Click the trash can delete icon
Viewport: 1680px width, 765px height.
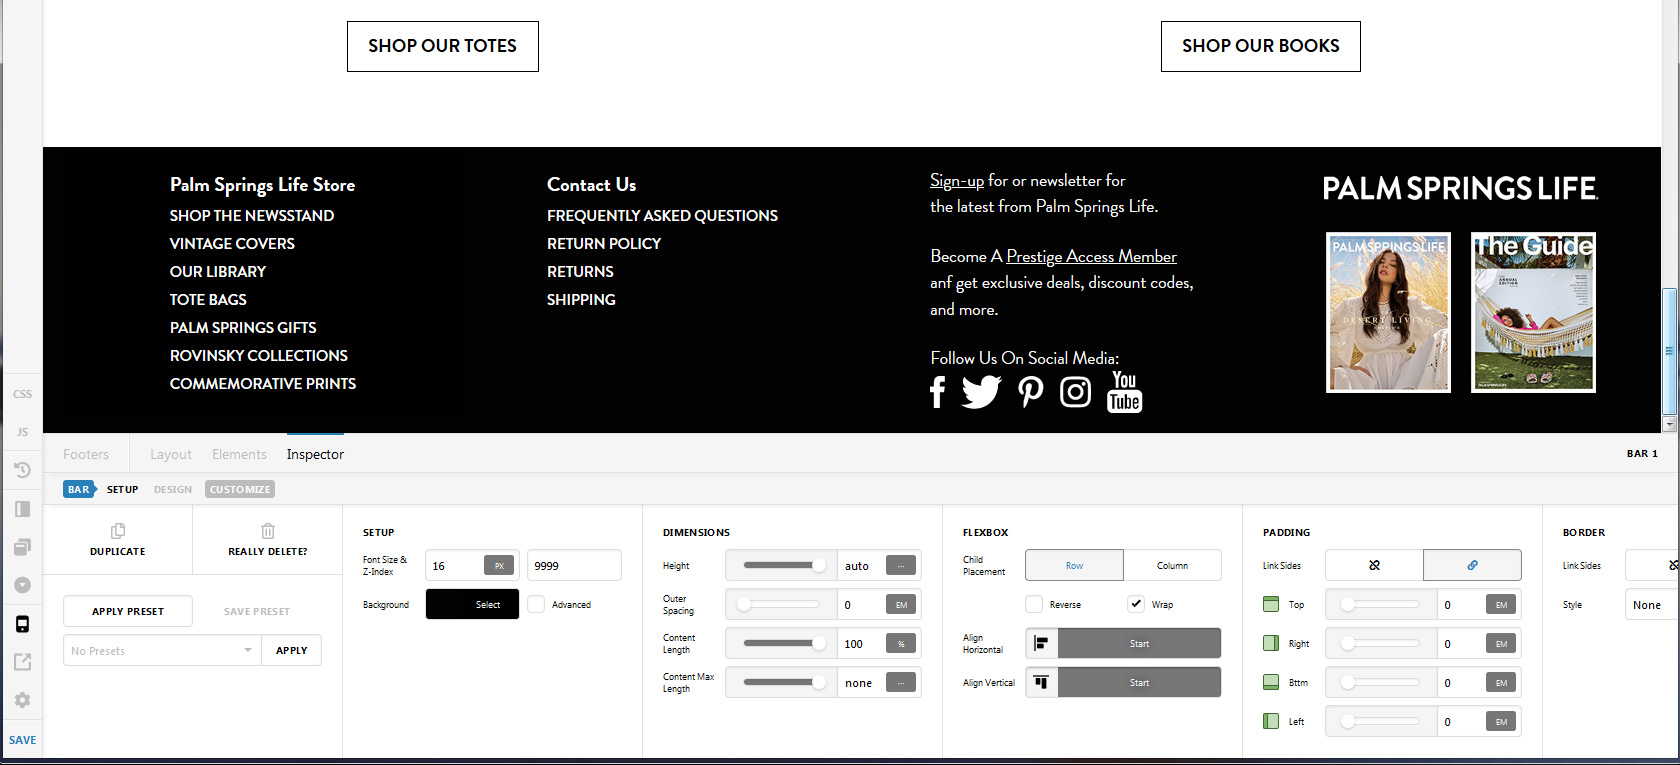[x=268, y=531]
